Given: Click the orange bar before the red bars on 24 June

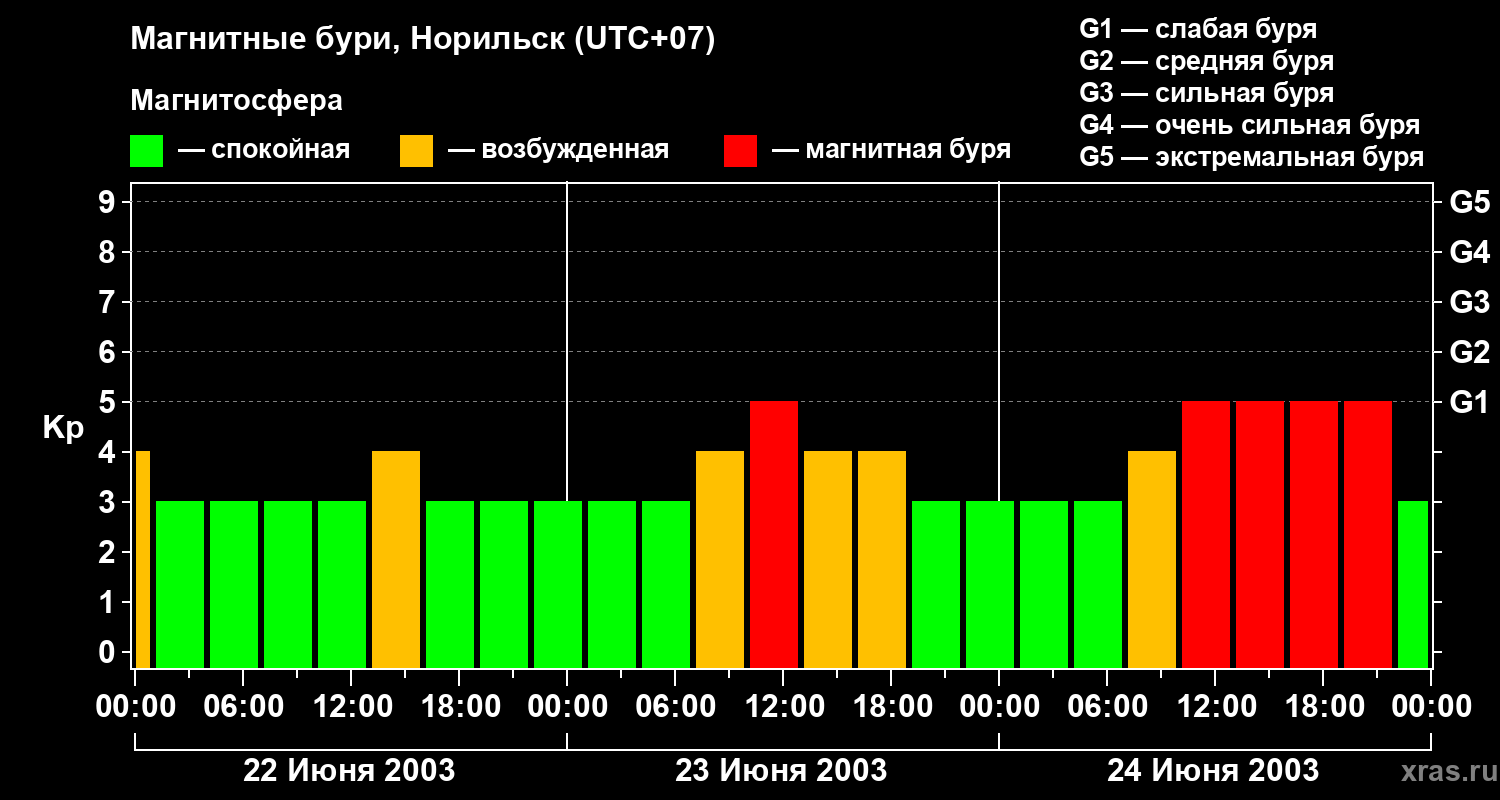Looking at the screenshot, I should pos(1152,559).
